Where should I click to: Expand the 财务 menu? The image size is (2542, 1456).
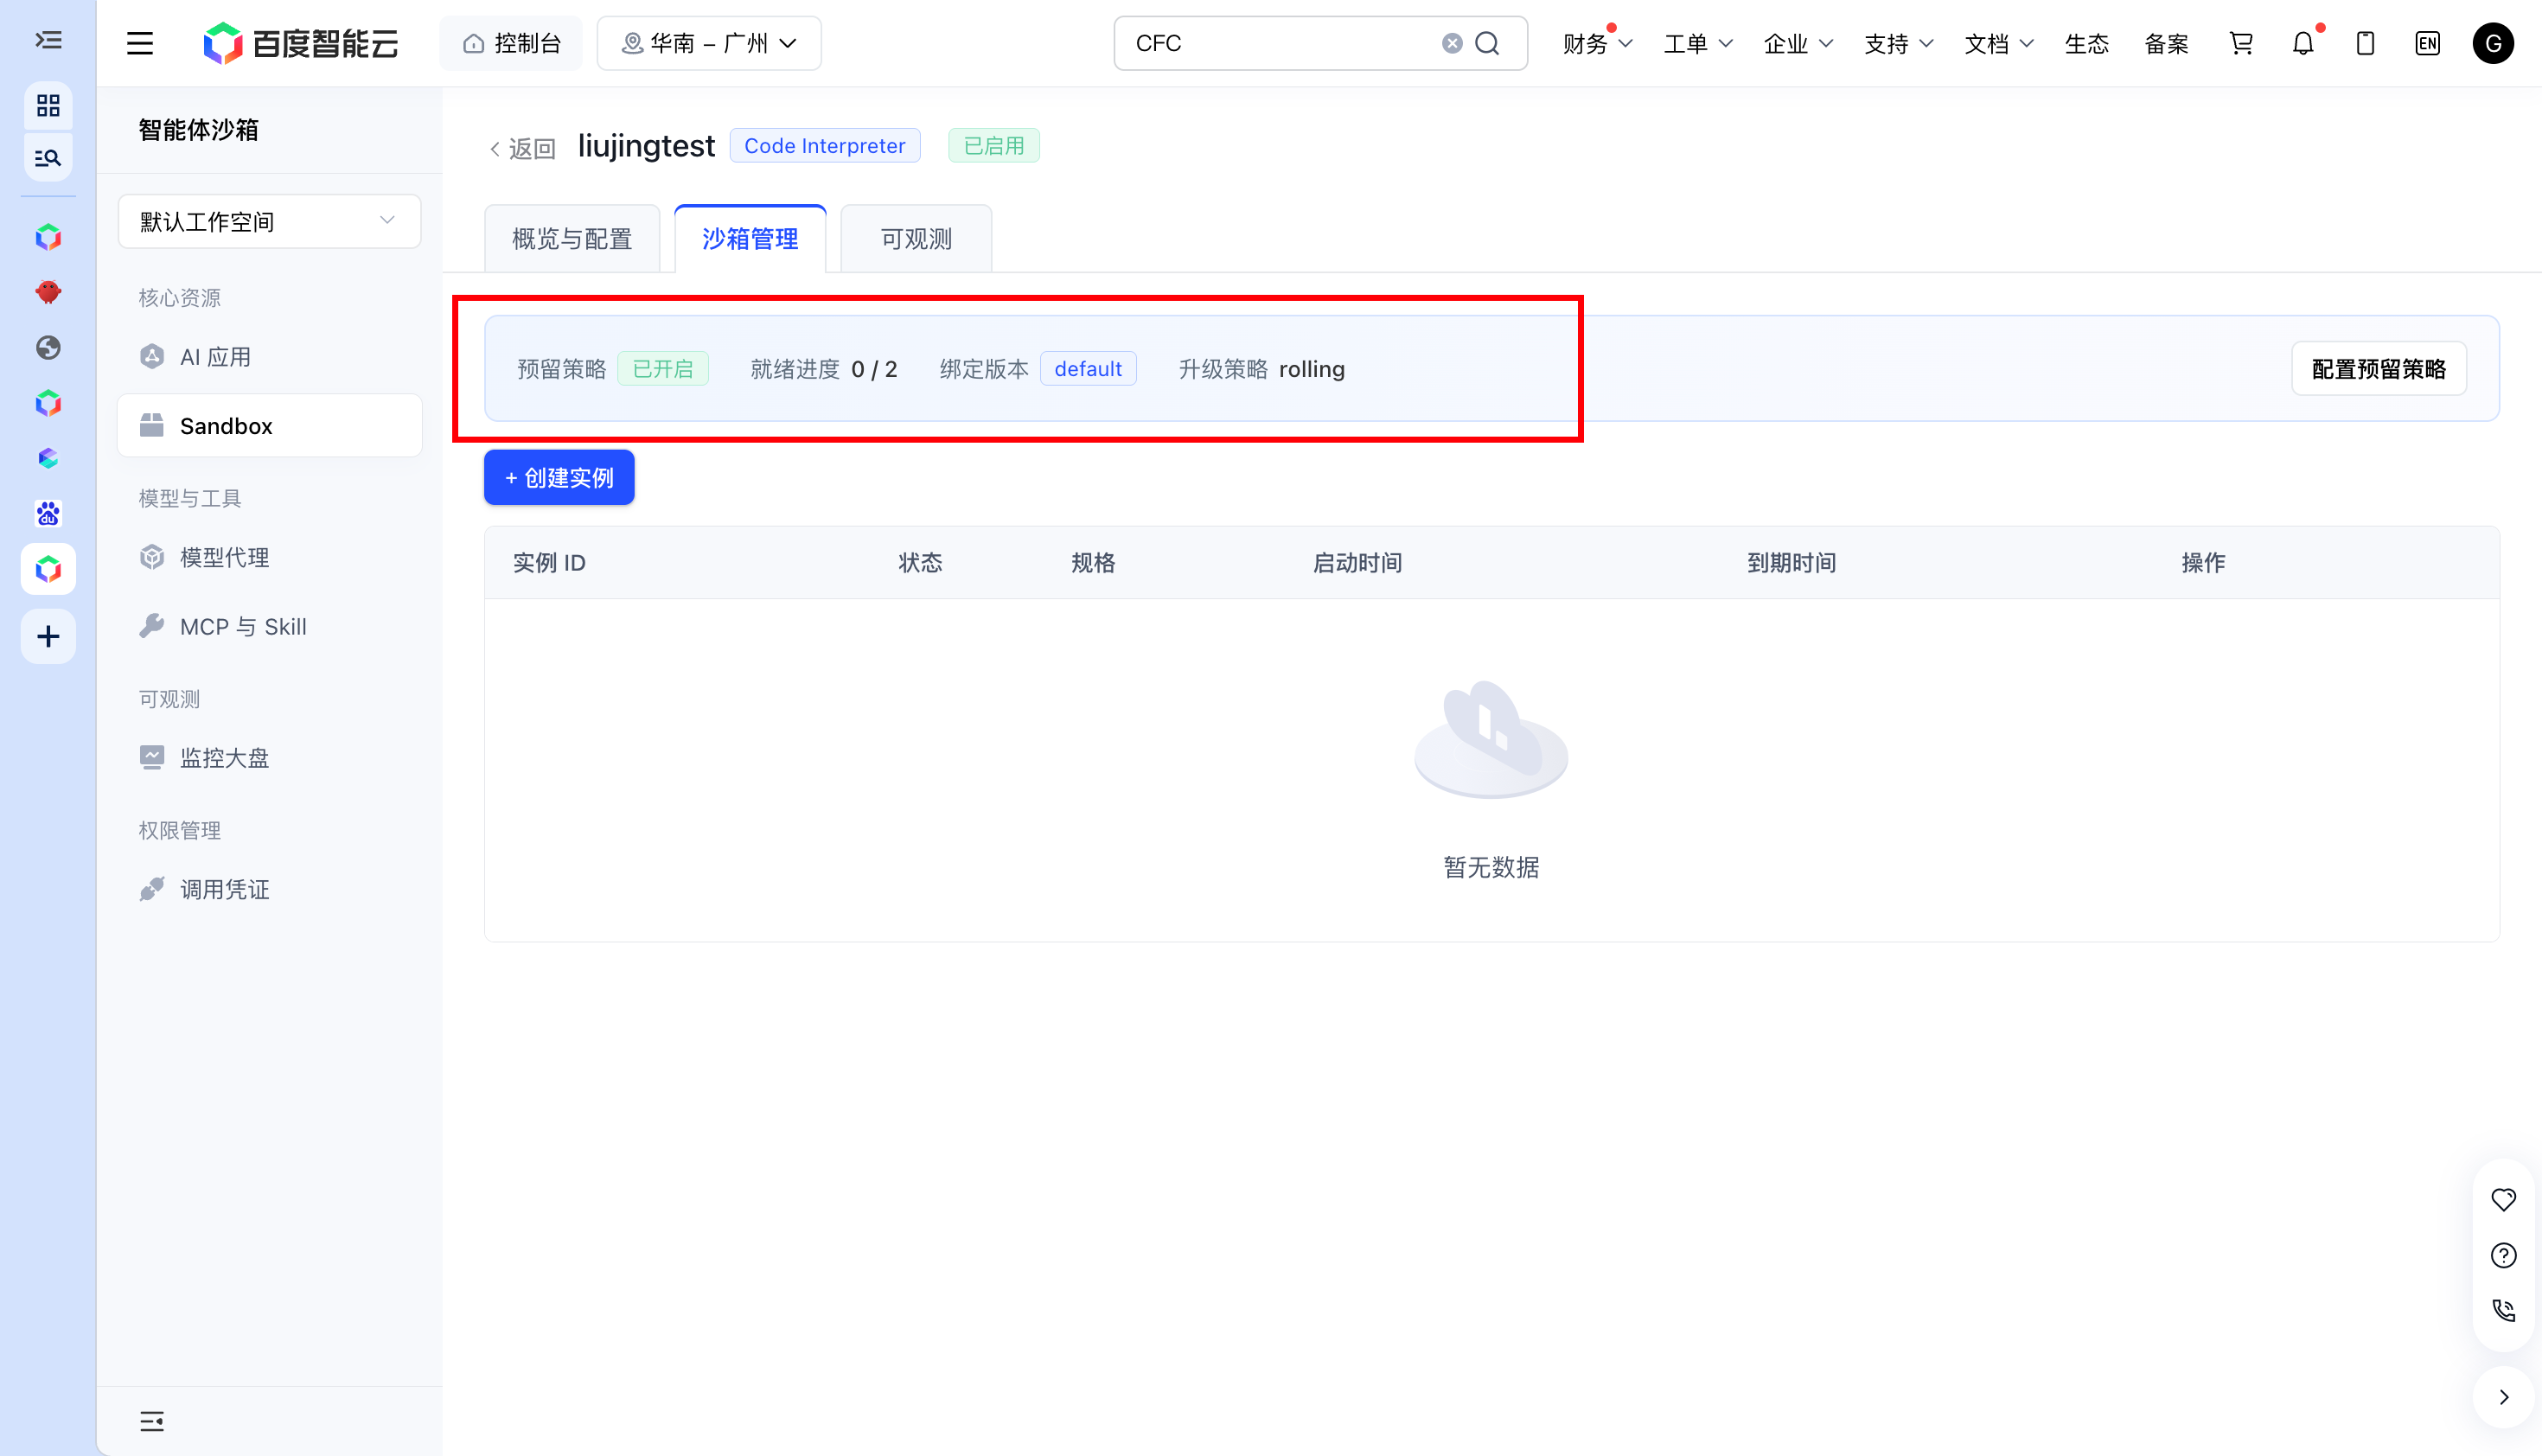tap(1597, 43)
